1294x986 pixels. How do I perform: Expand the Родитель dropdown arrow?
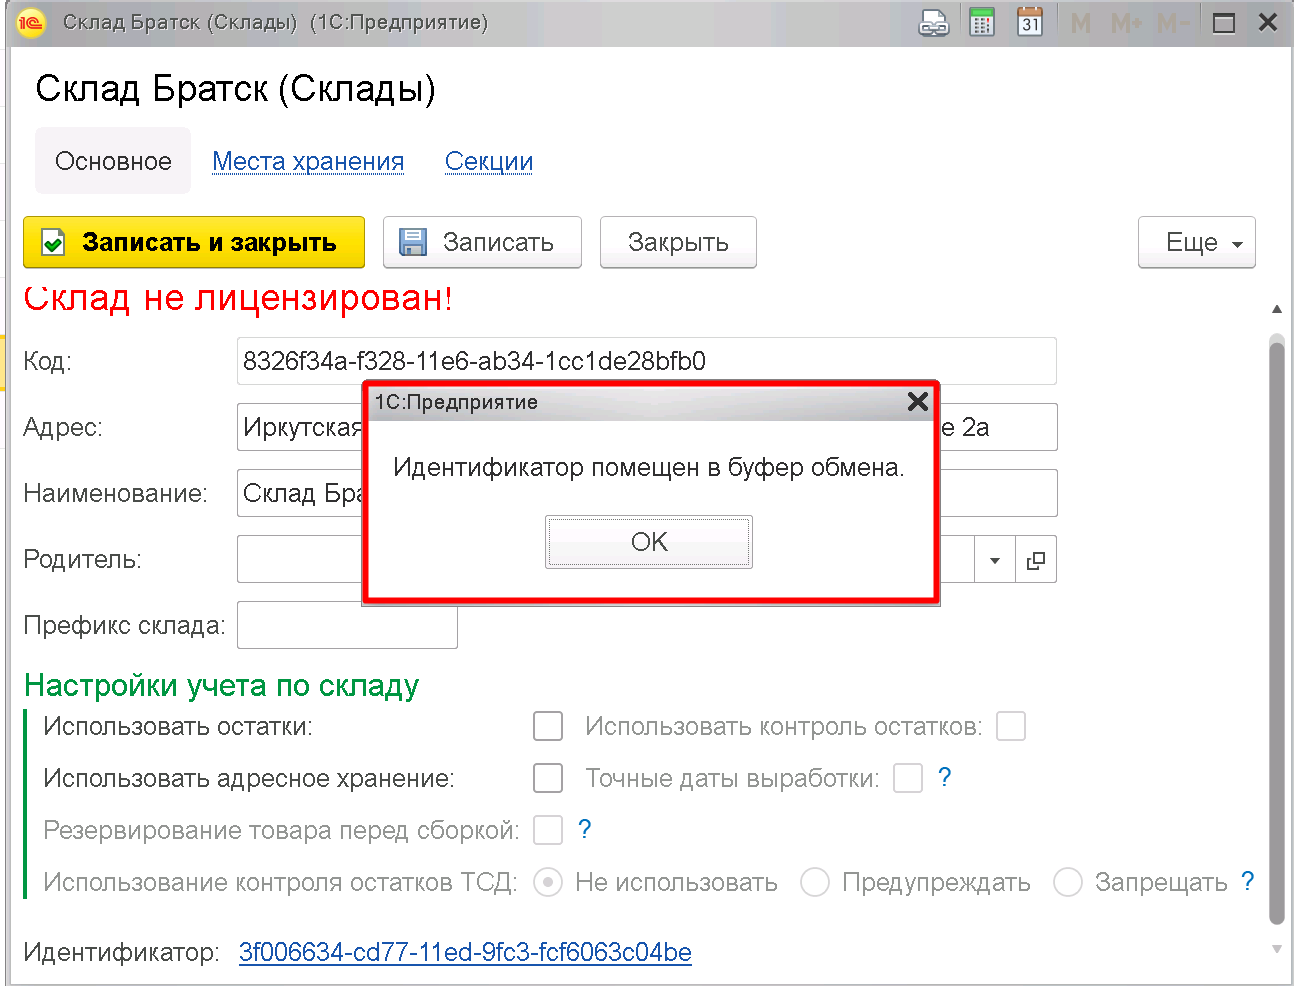(x=994, y=560)
